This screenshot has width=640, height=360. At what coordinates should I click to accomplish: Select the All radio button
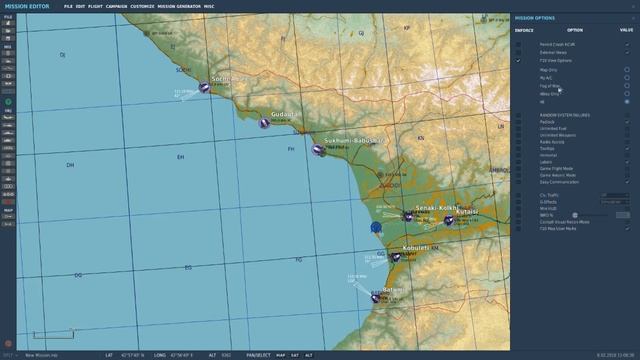627,102
